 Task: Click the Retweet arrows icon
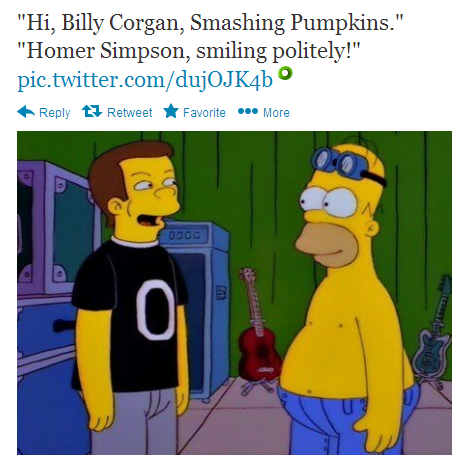(92, 111)
